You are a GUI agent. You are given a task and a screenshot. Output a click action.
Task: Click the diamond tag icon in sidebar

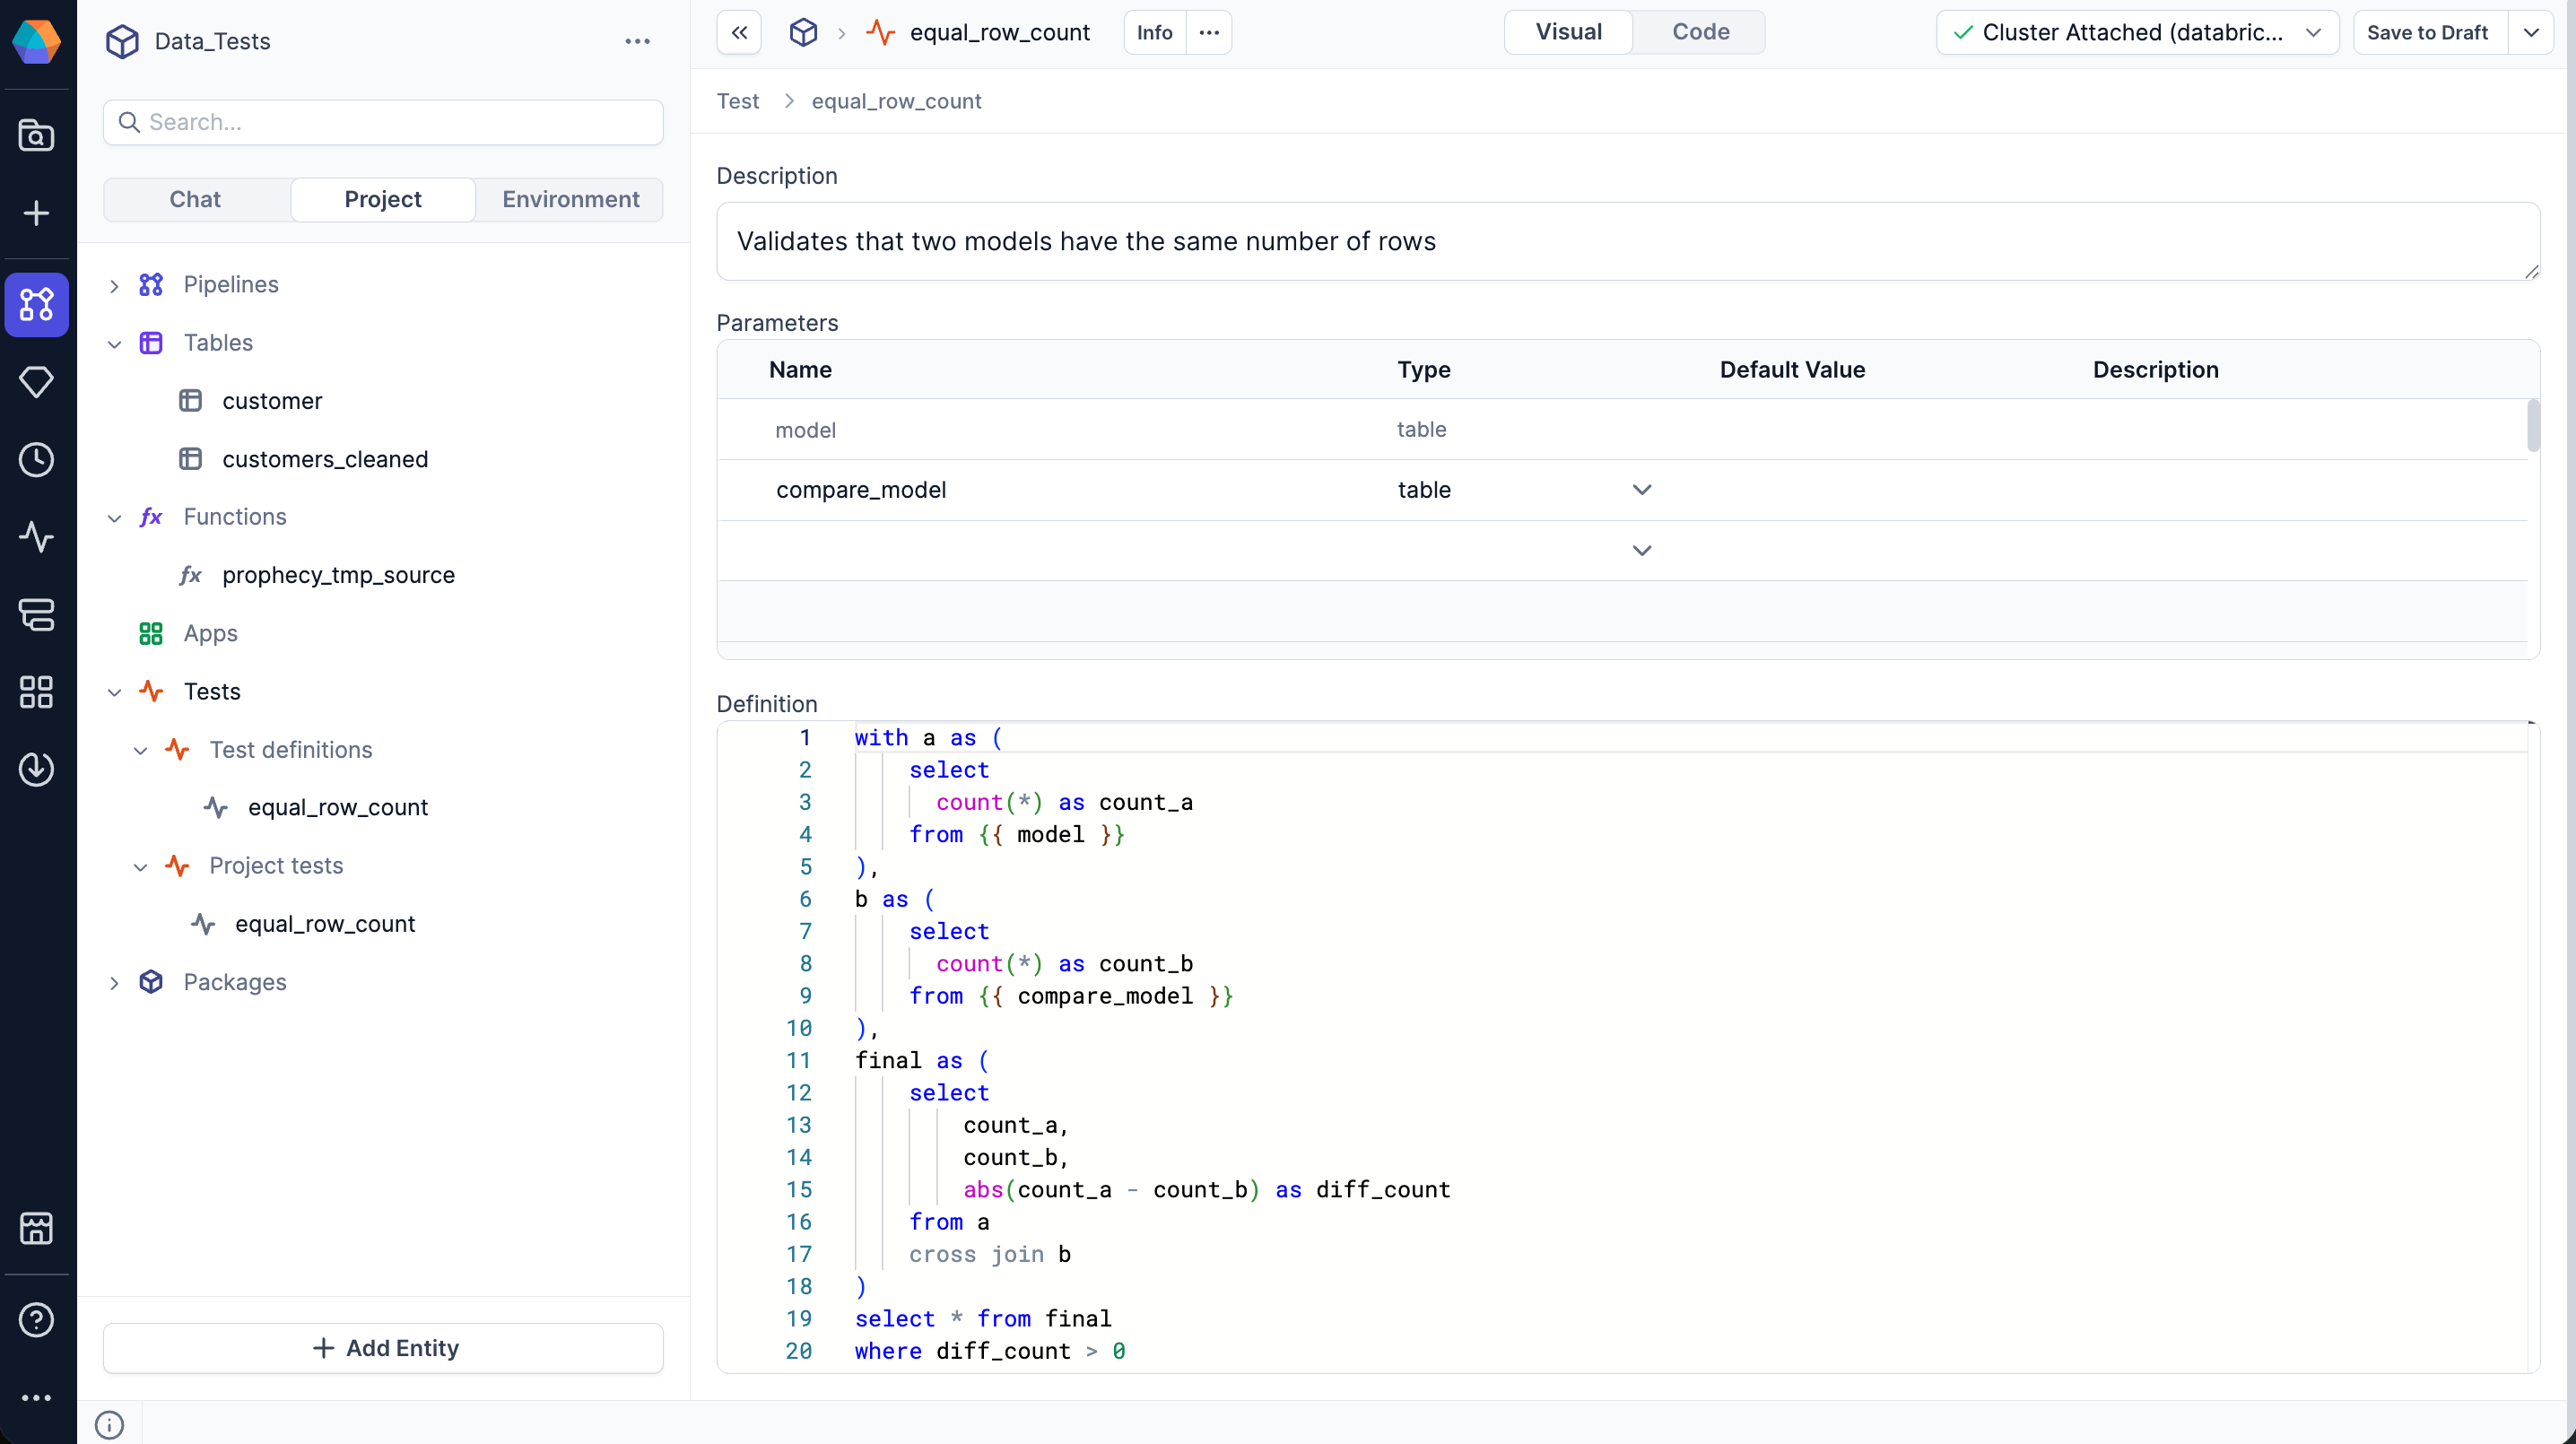click(37, 382)
